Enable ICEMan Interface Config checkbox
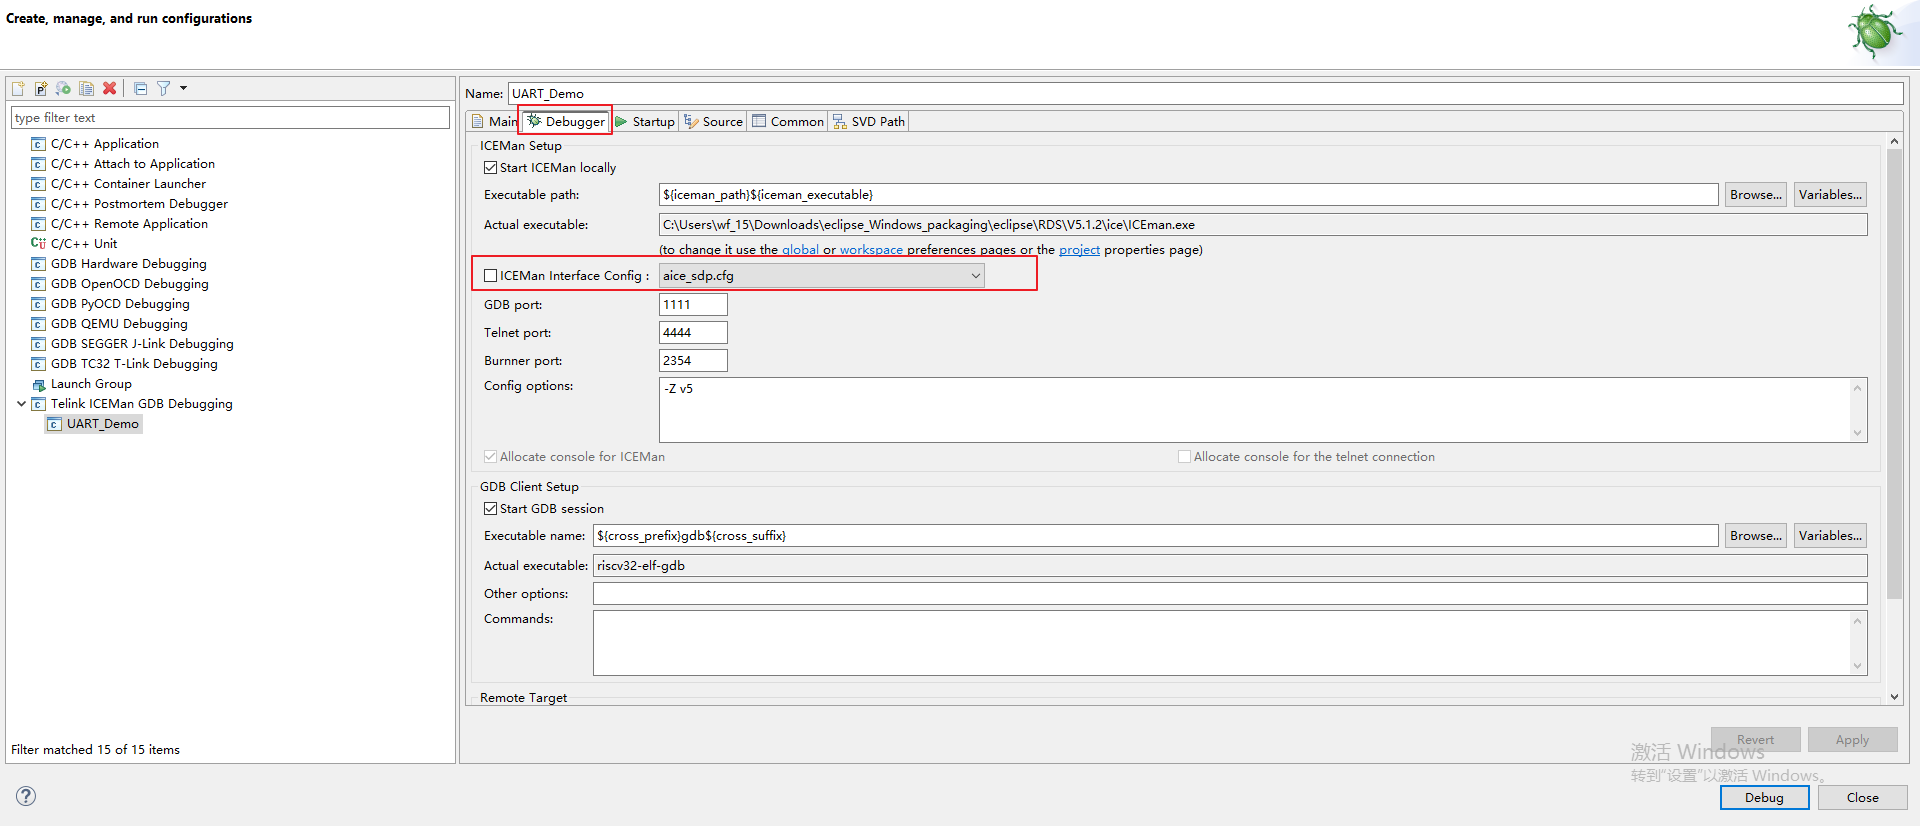Viewport: 1920px width, 826px height. [490, 276]
